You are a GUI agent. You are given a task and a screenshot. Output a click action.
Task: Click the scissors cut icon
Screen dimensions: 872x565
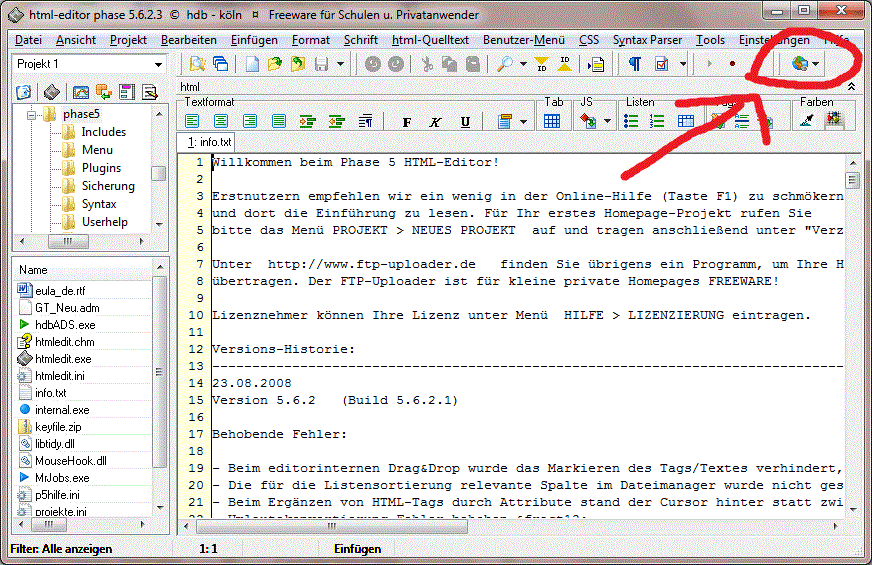pyautogui.click(x=427, y=64)
